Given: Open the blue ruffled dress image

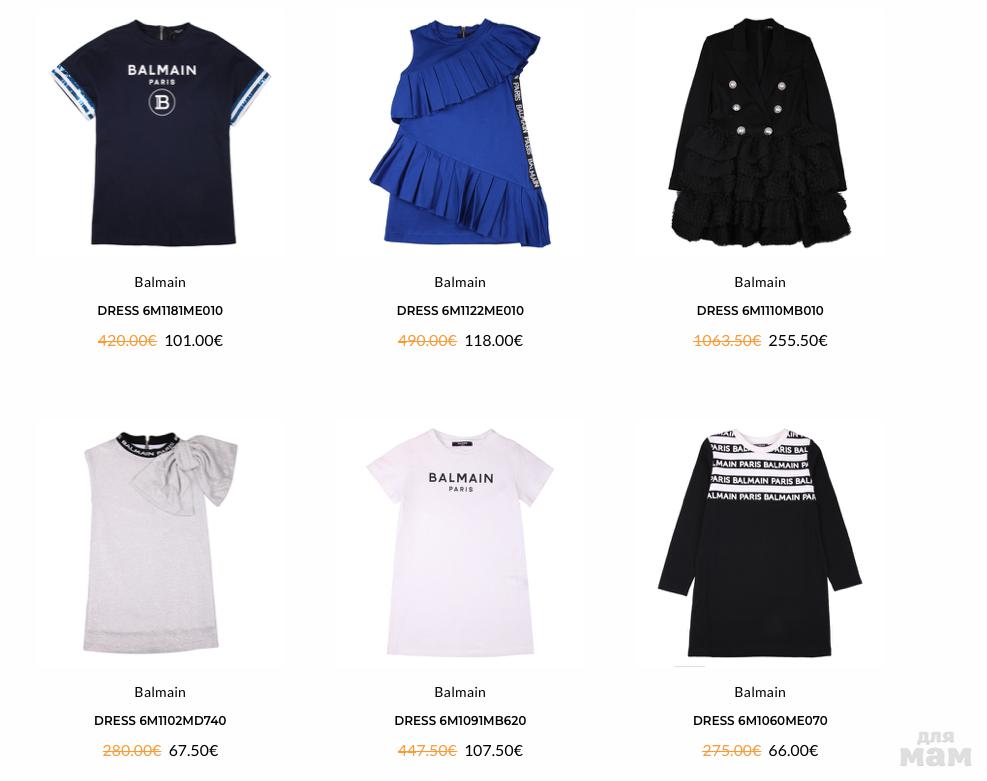Looking at the screenshot, I should (460, 133).
